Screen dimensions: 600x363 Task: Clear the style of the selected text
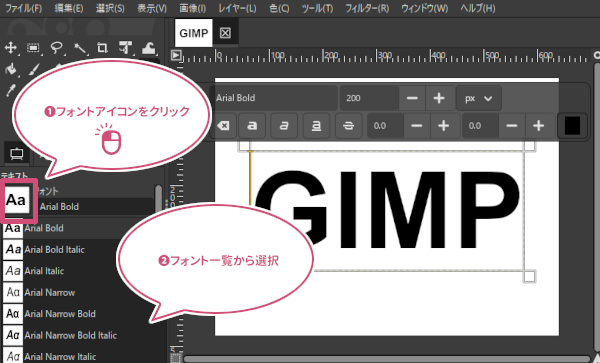click(223, 125)
